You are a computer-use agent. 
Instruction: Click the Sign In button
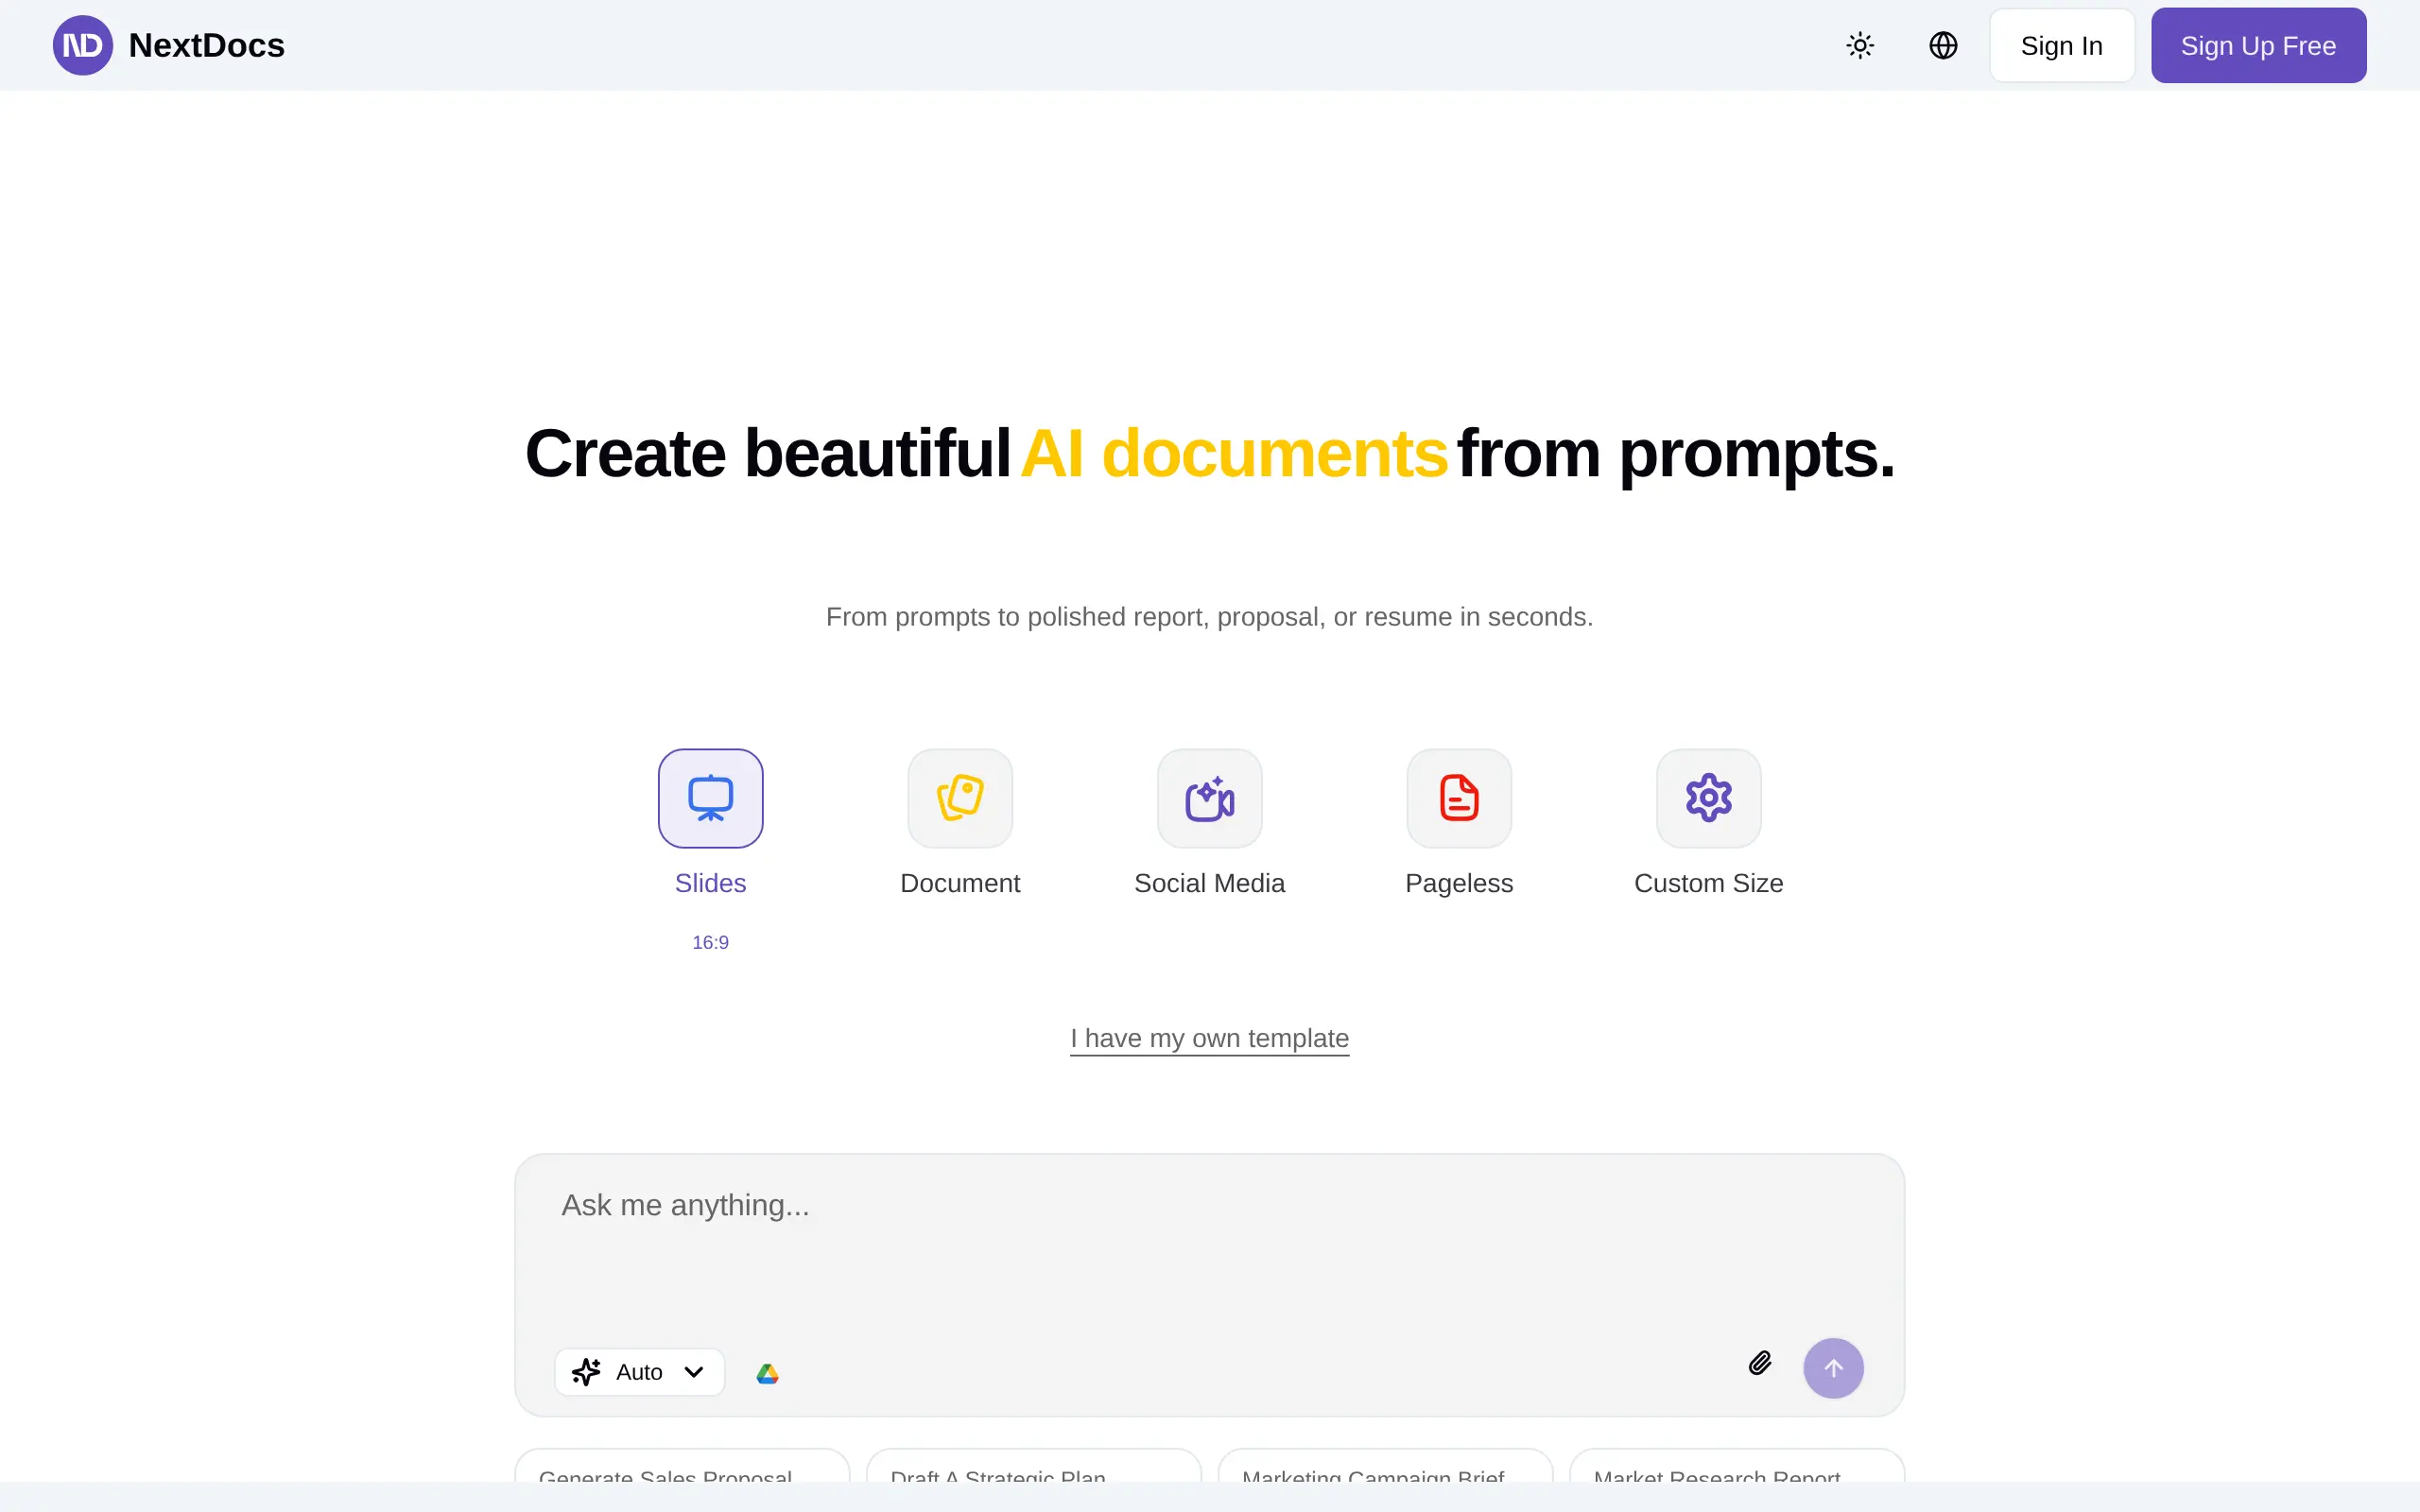[x=2061, y=45]
